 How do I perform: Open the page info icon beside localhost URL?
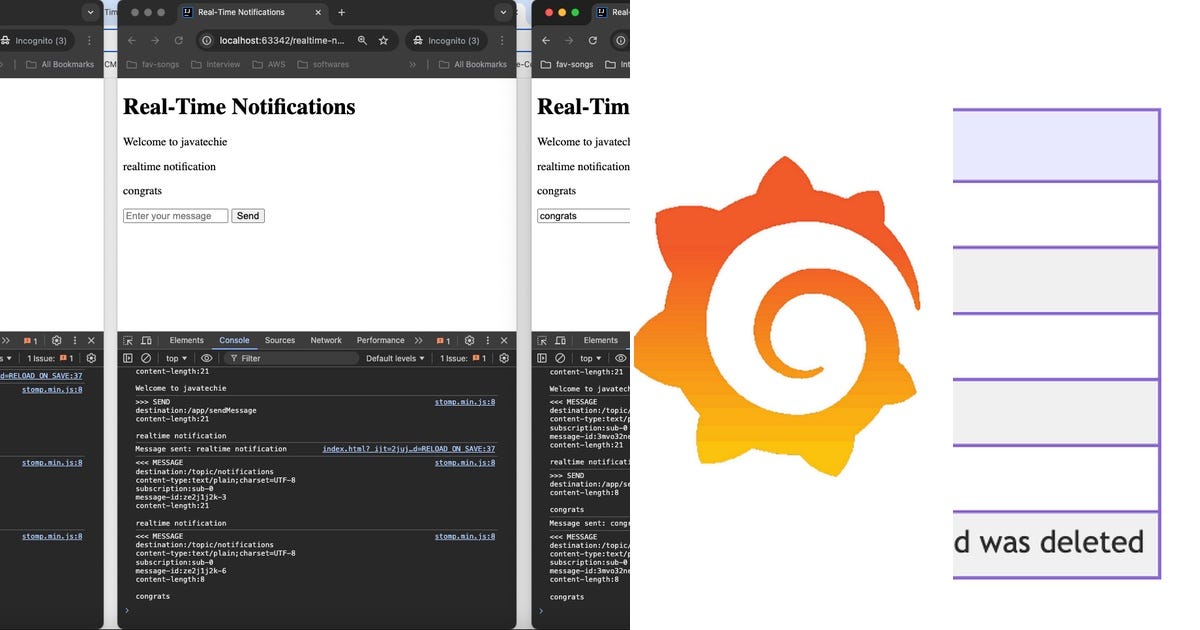coord(207,41)
